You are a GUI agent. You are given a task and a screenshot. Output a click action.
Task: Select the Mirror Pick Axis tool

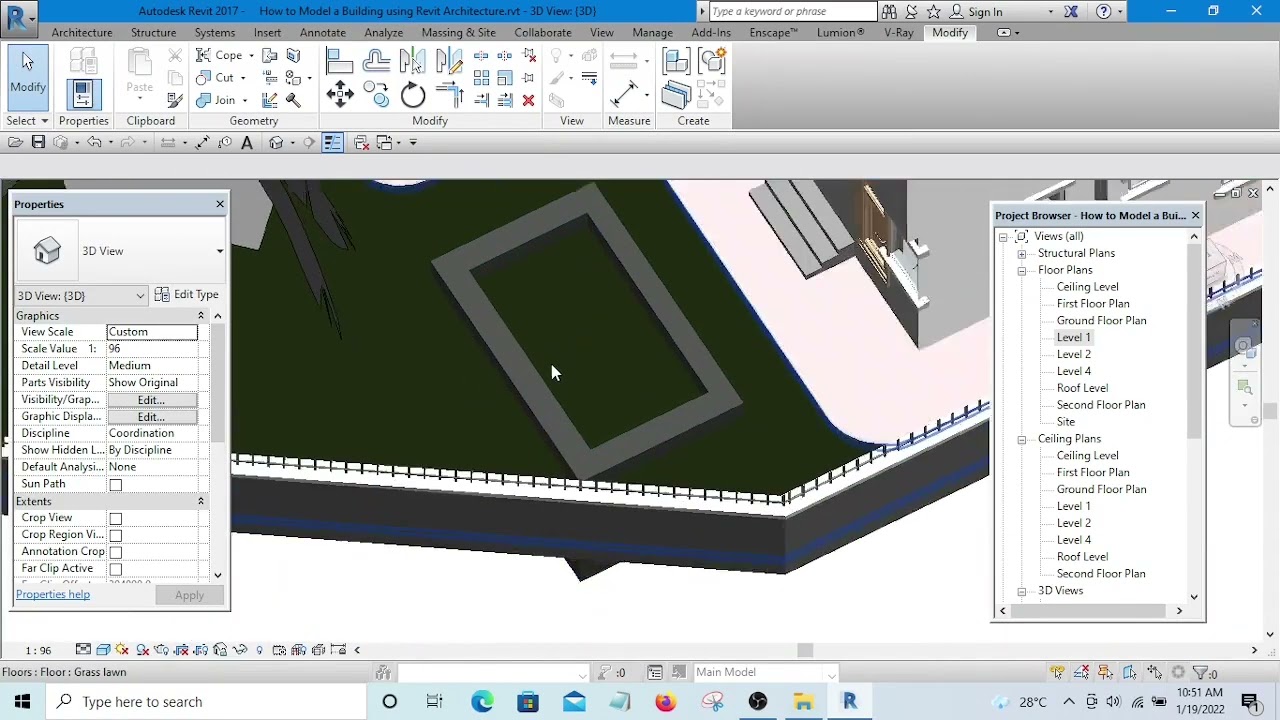tap(412, 62)
